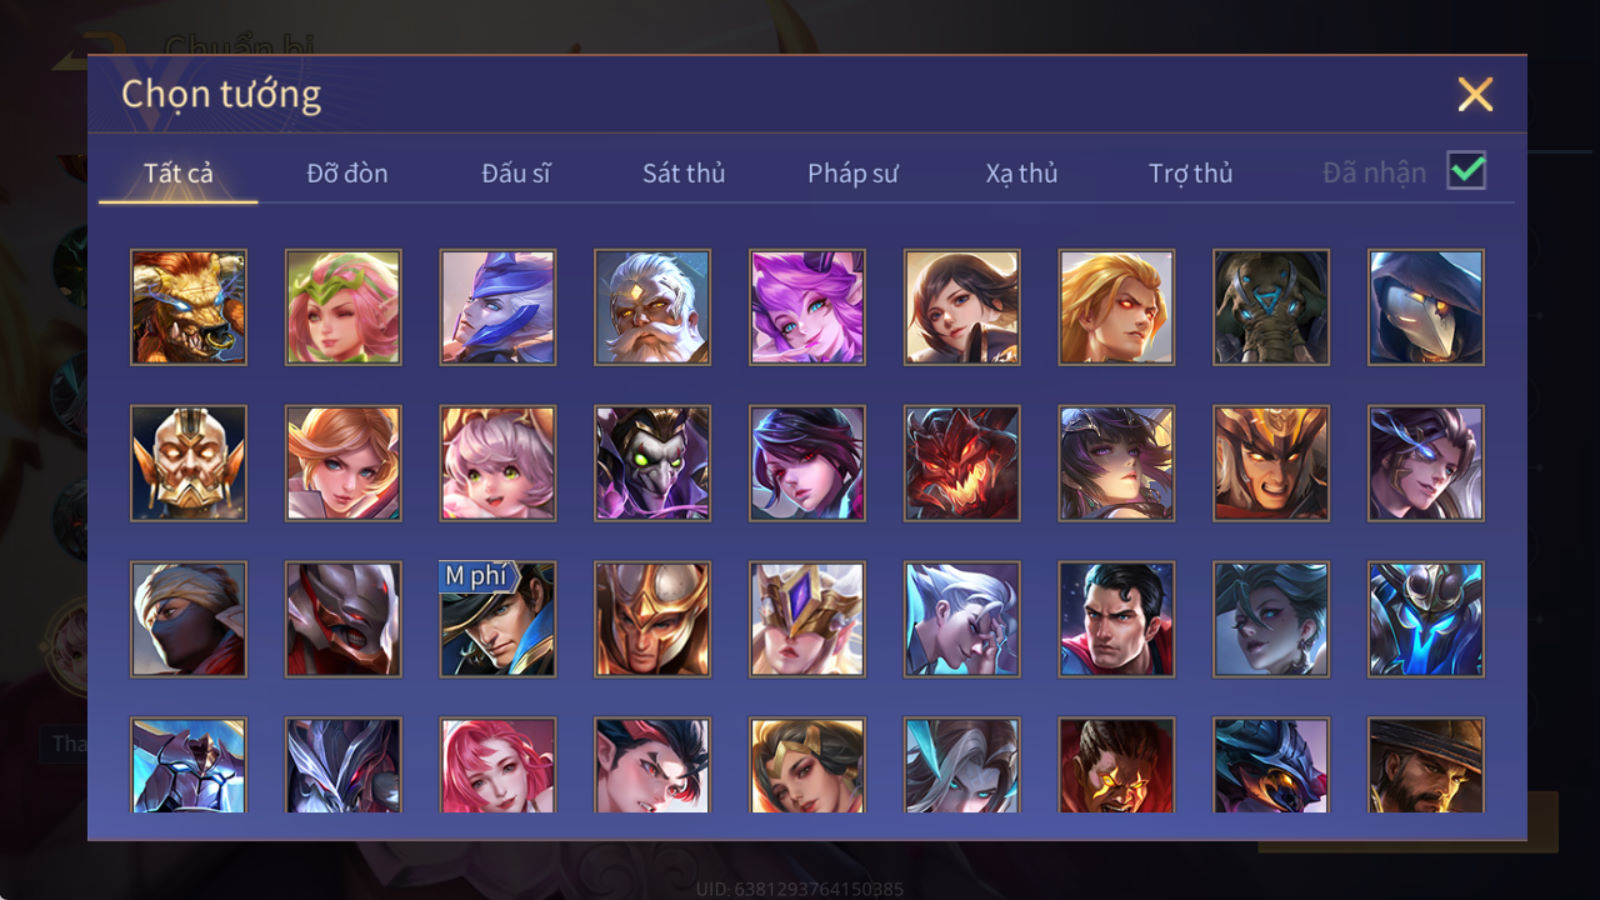Viewport: 1600px width, 900px height.
Task: Pick the bearded cowboy hat hero
Action: coord(1426,764)
